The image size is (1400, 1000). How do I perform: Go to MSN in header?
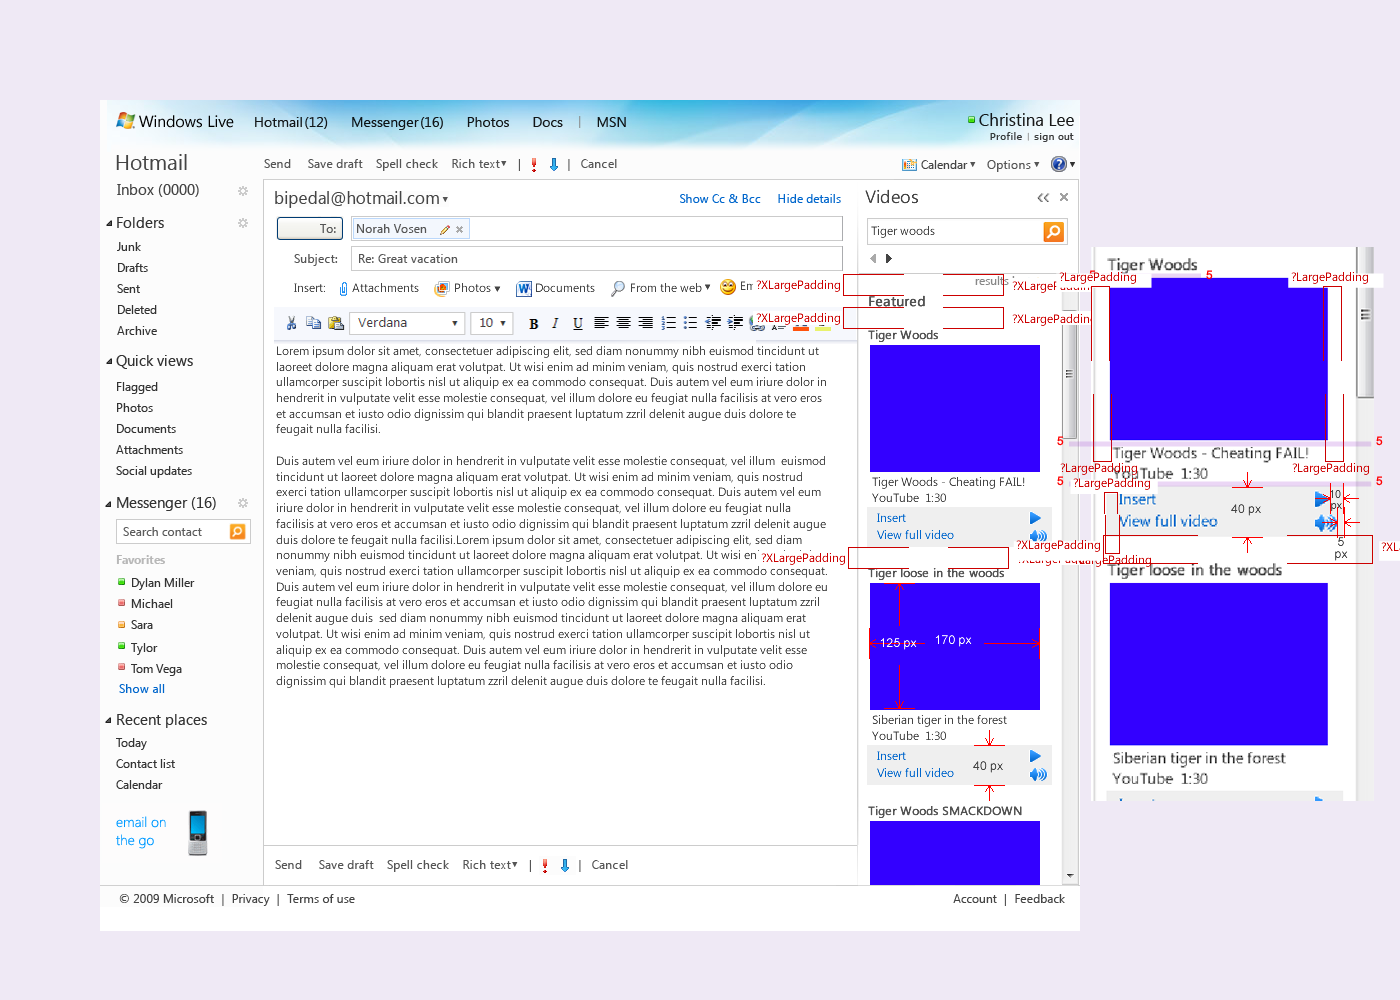611,122
